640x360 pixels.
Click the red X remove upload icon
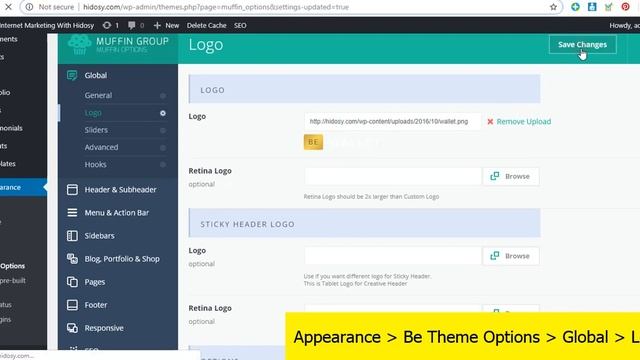tap(490, 122)
